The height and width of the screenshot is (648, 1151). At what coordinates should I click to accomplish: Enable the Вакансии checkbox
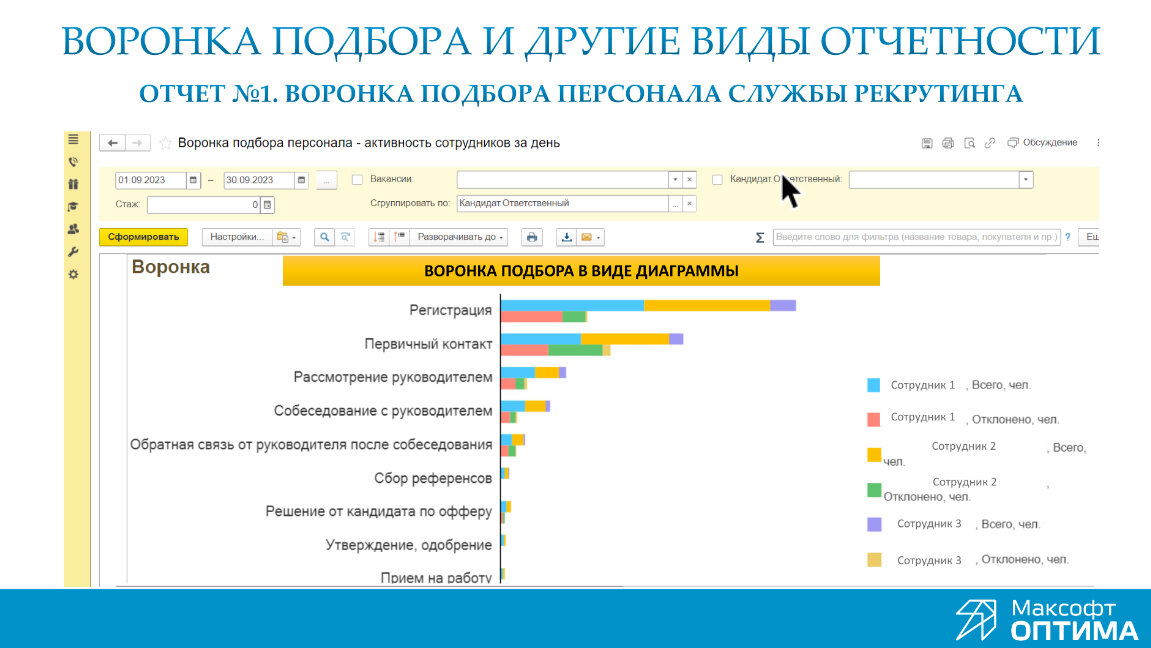[357, 179]
